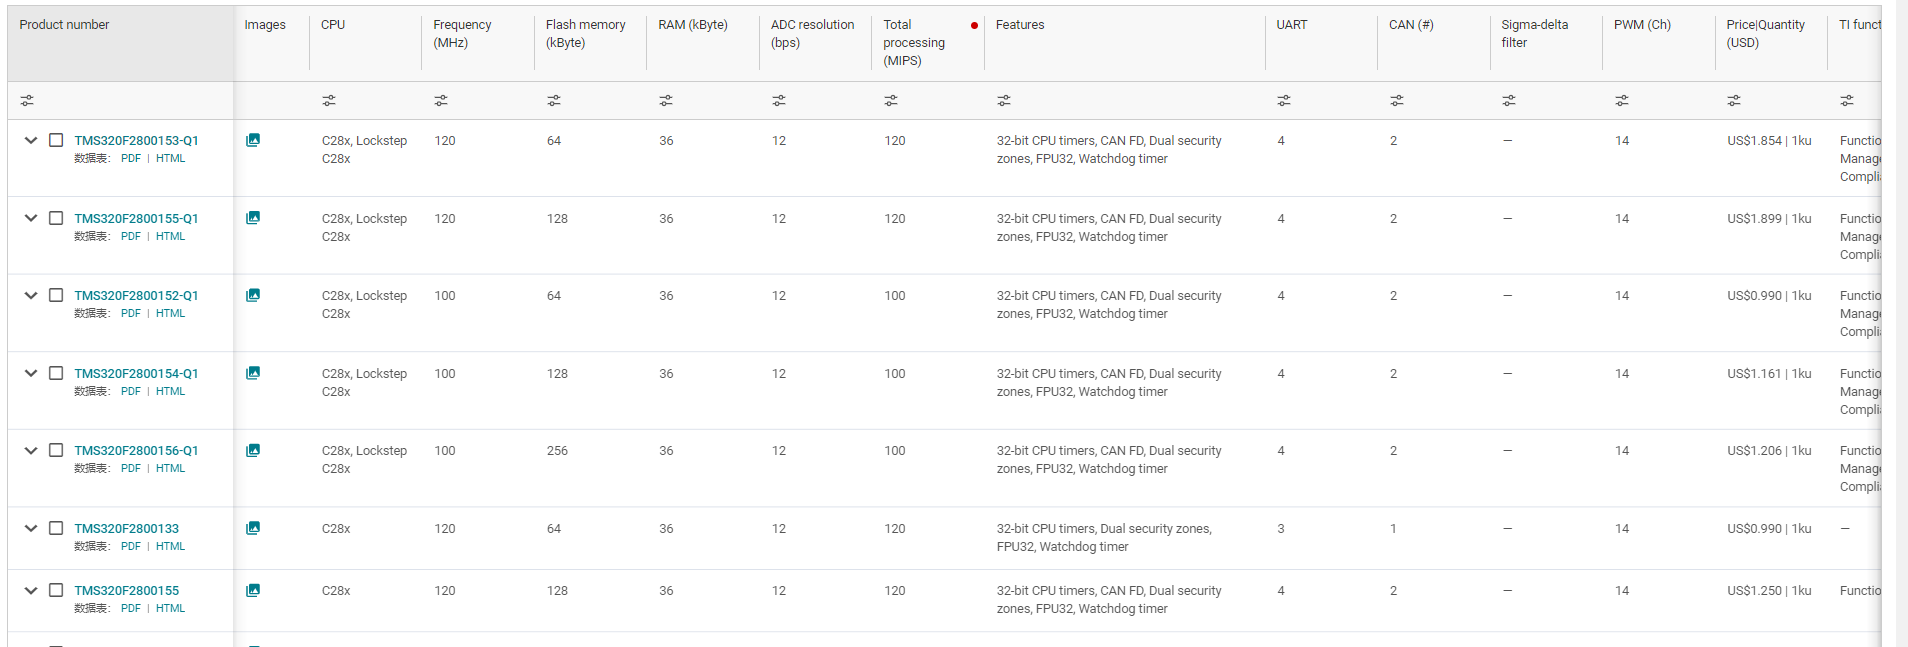The height and width of the screenshot is (647, 1908).
Task: View images for TMS320F2800133
Action: click(x=253, y=528)
